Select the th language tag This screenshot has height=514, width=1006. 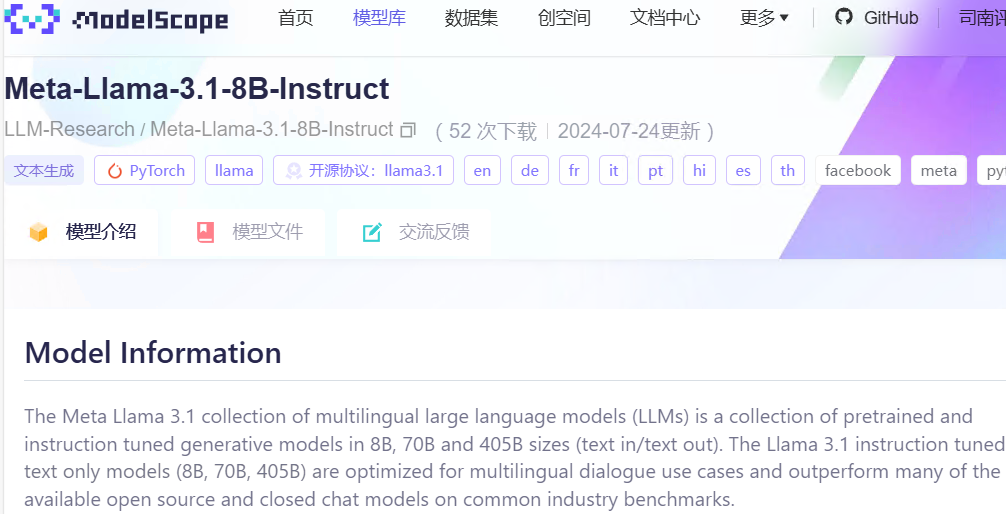pos(788,171)
